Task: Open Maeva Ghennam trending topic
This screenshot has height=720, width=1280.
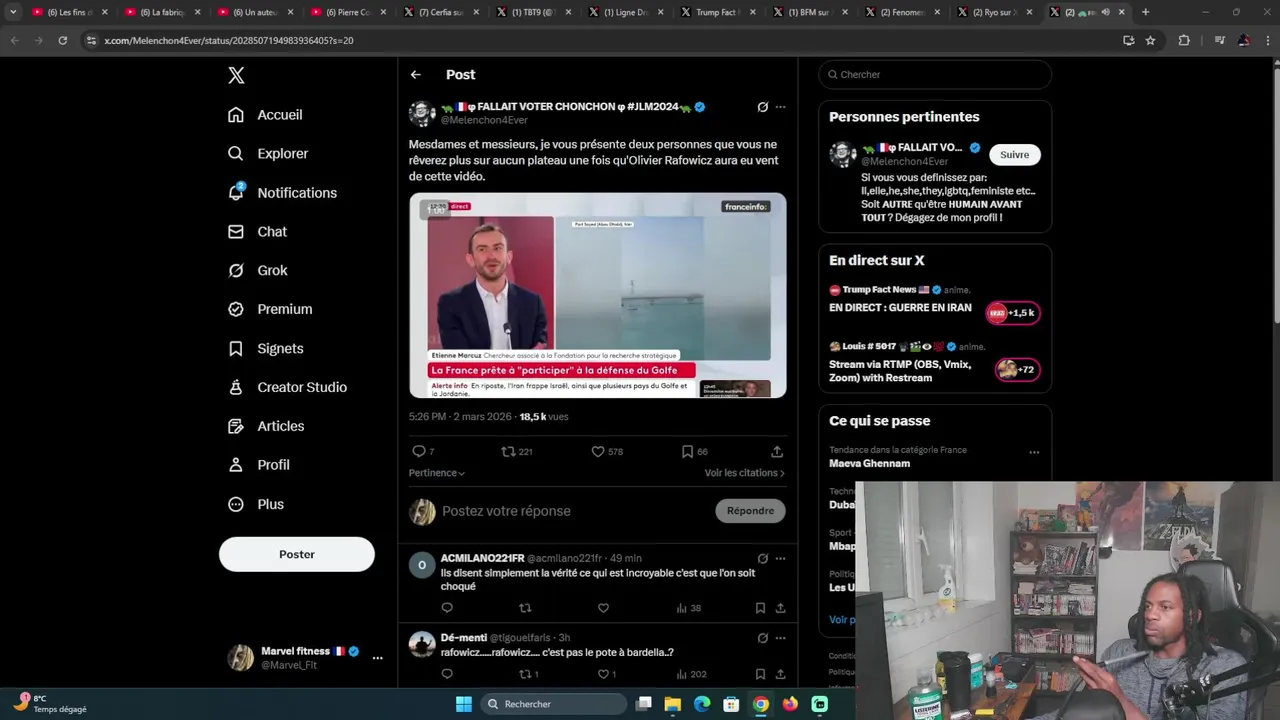Action: [869, 464]
